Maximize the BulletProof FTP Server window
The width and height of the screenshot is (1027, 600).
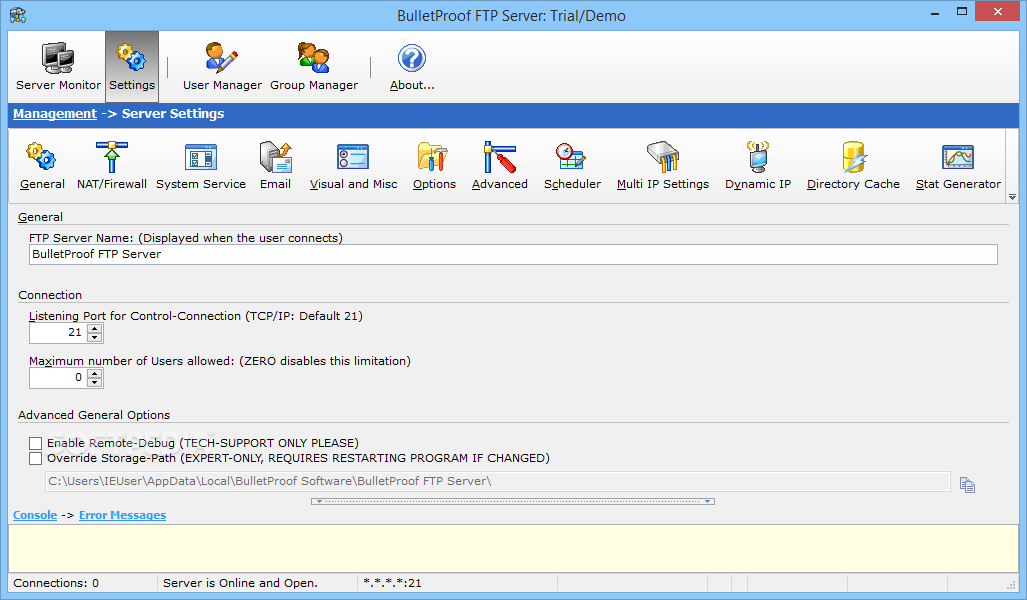pos(962,12)
